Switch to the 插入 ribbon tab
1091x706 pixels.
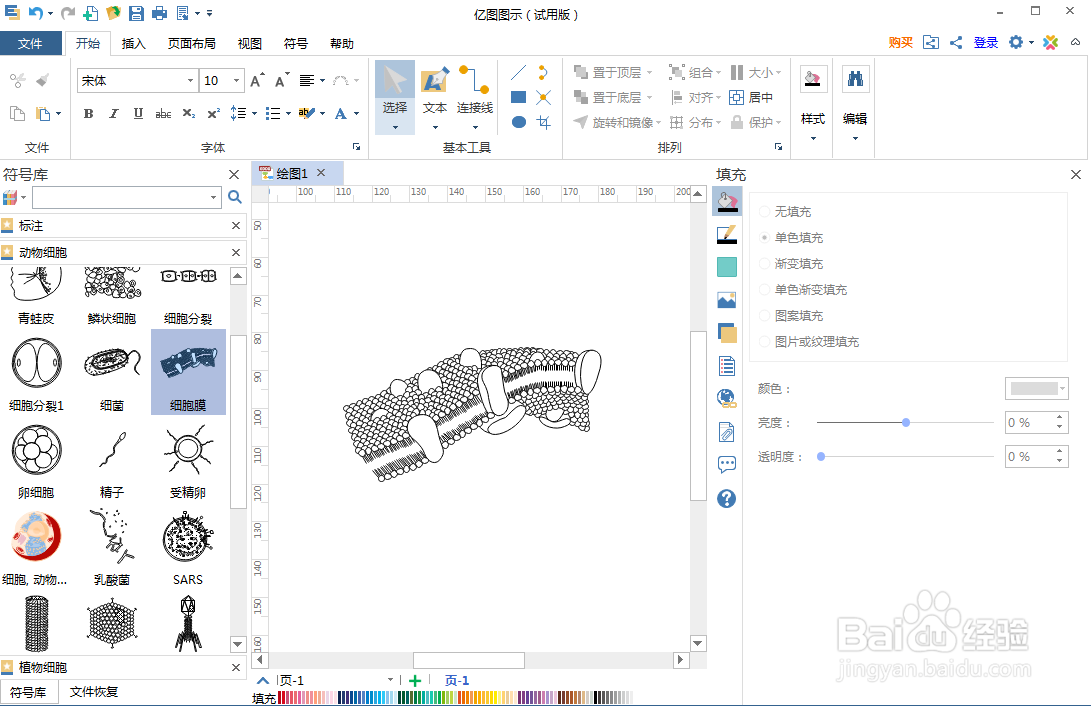(134, 43)
